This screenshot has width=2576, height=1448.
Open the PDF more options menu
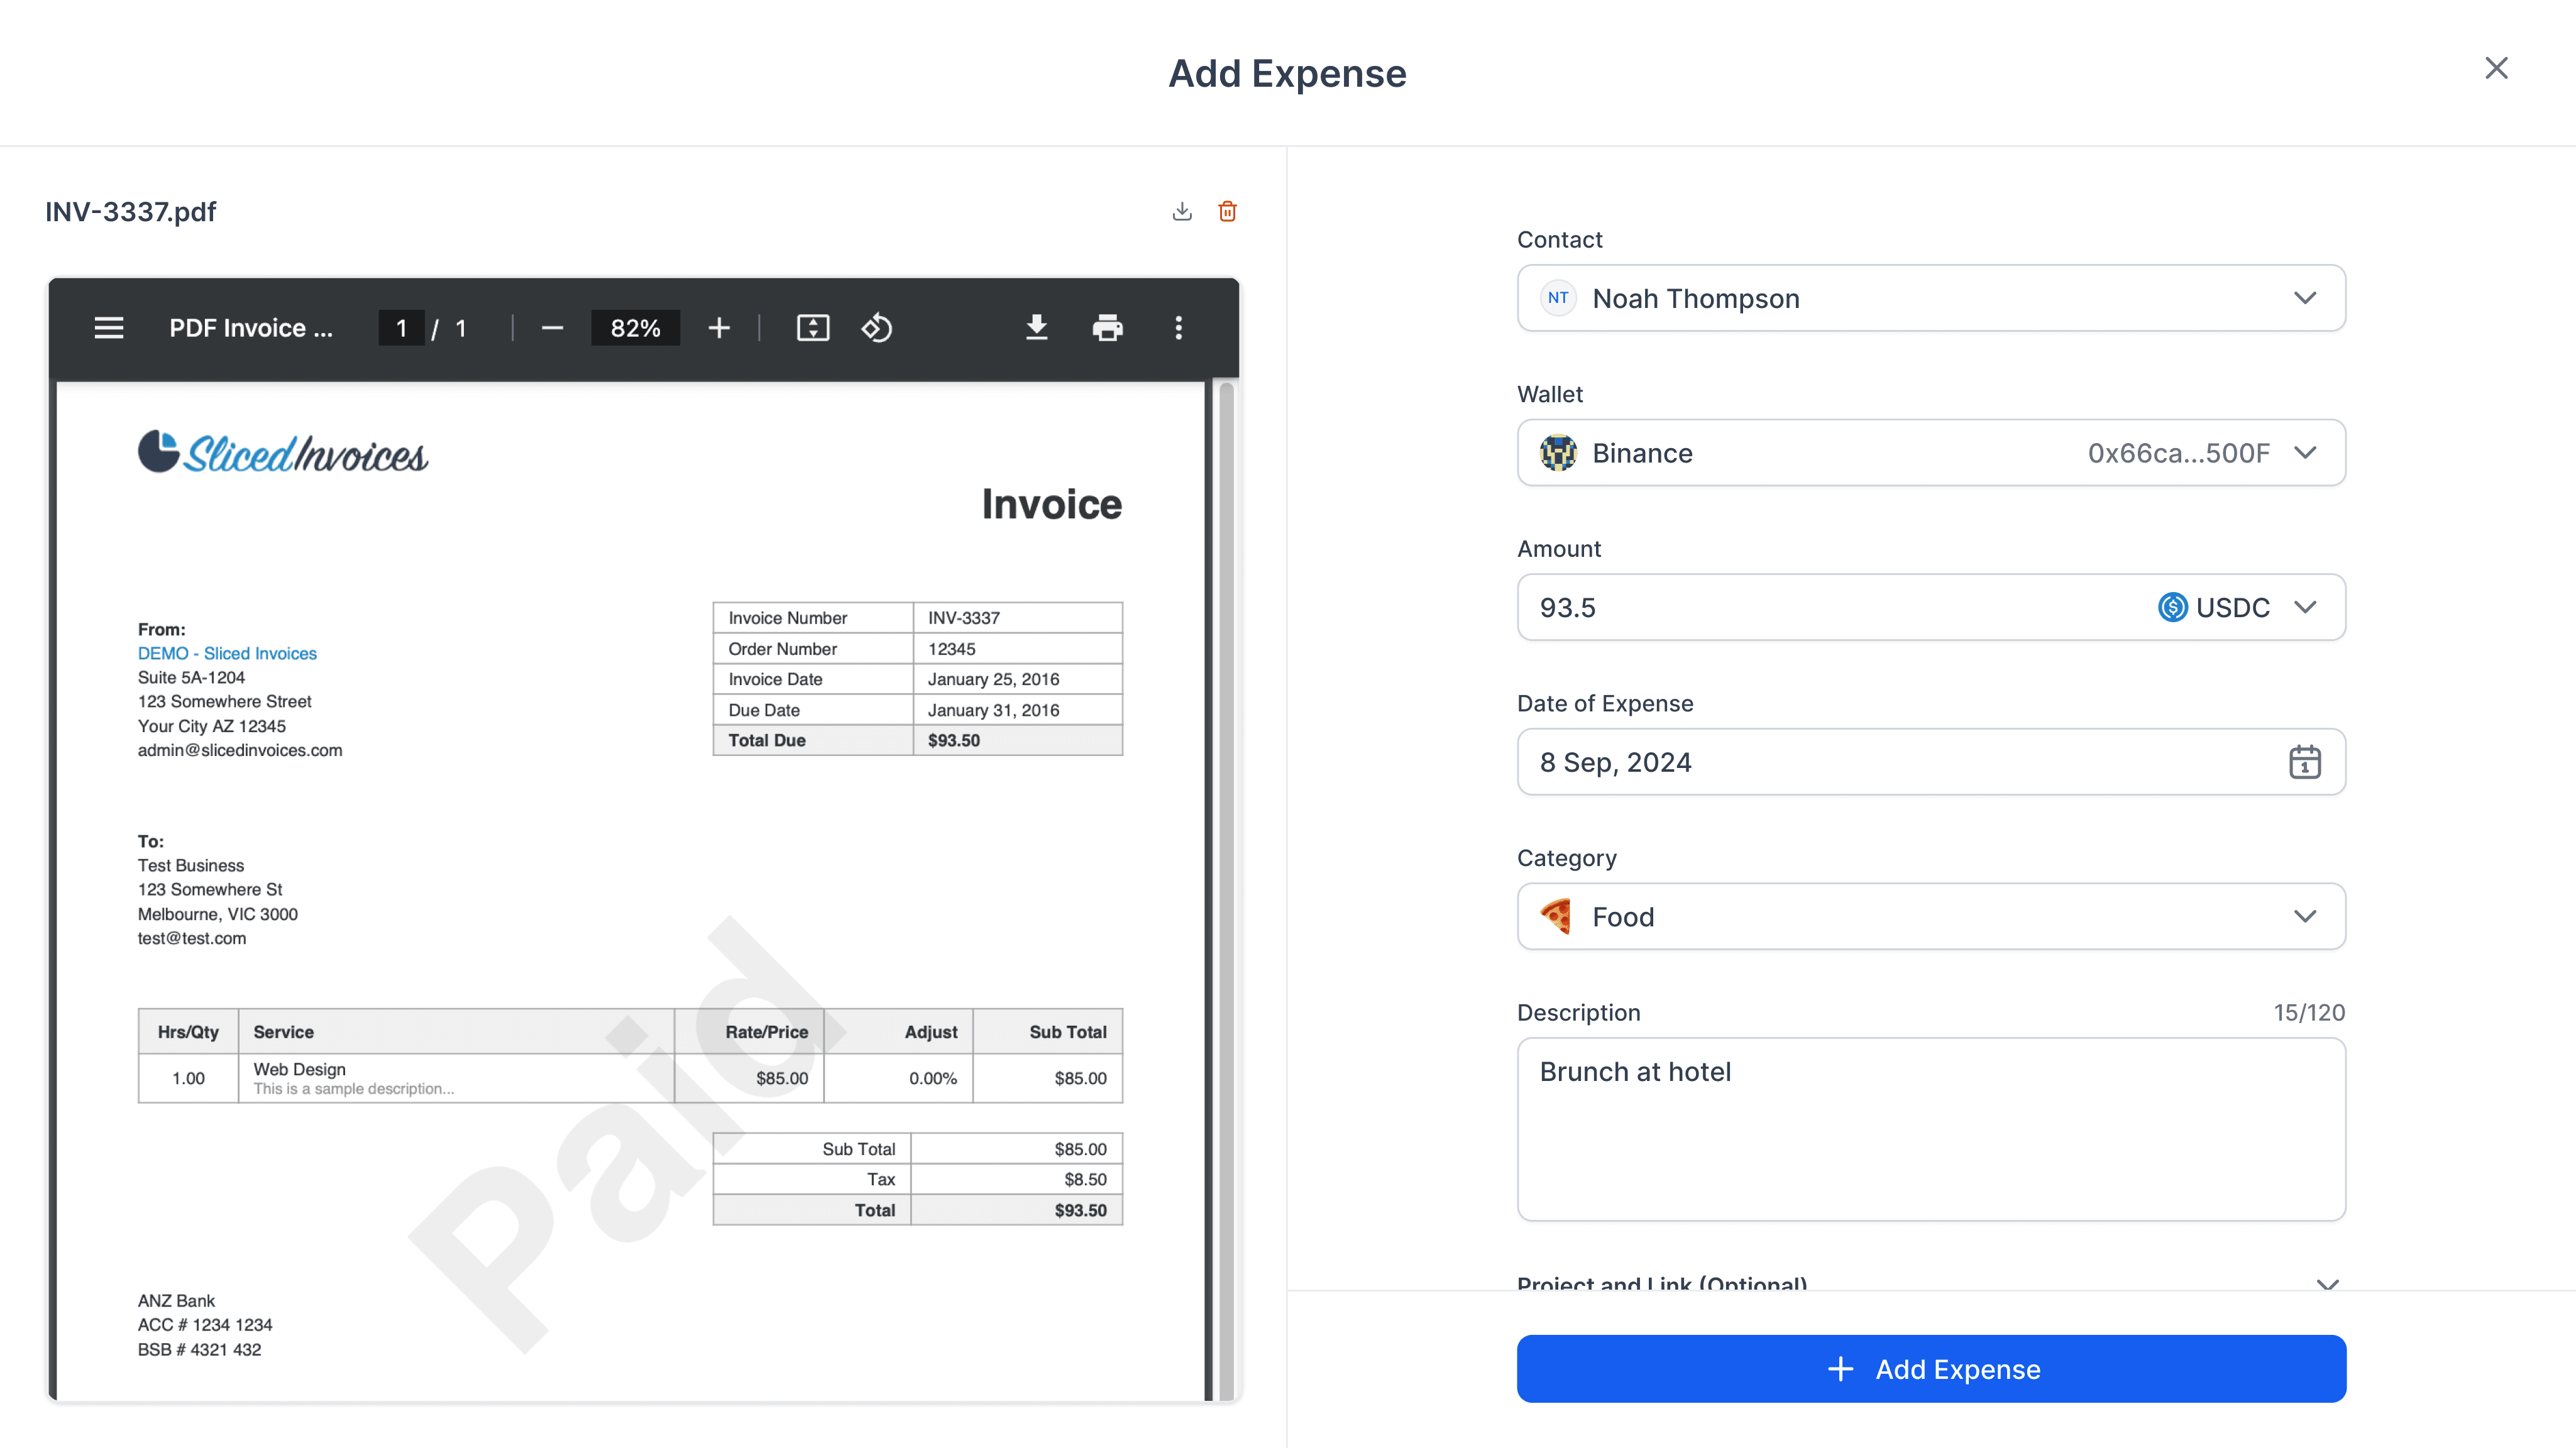tap(1178, 328)
